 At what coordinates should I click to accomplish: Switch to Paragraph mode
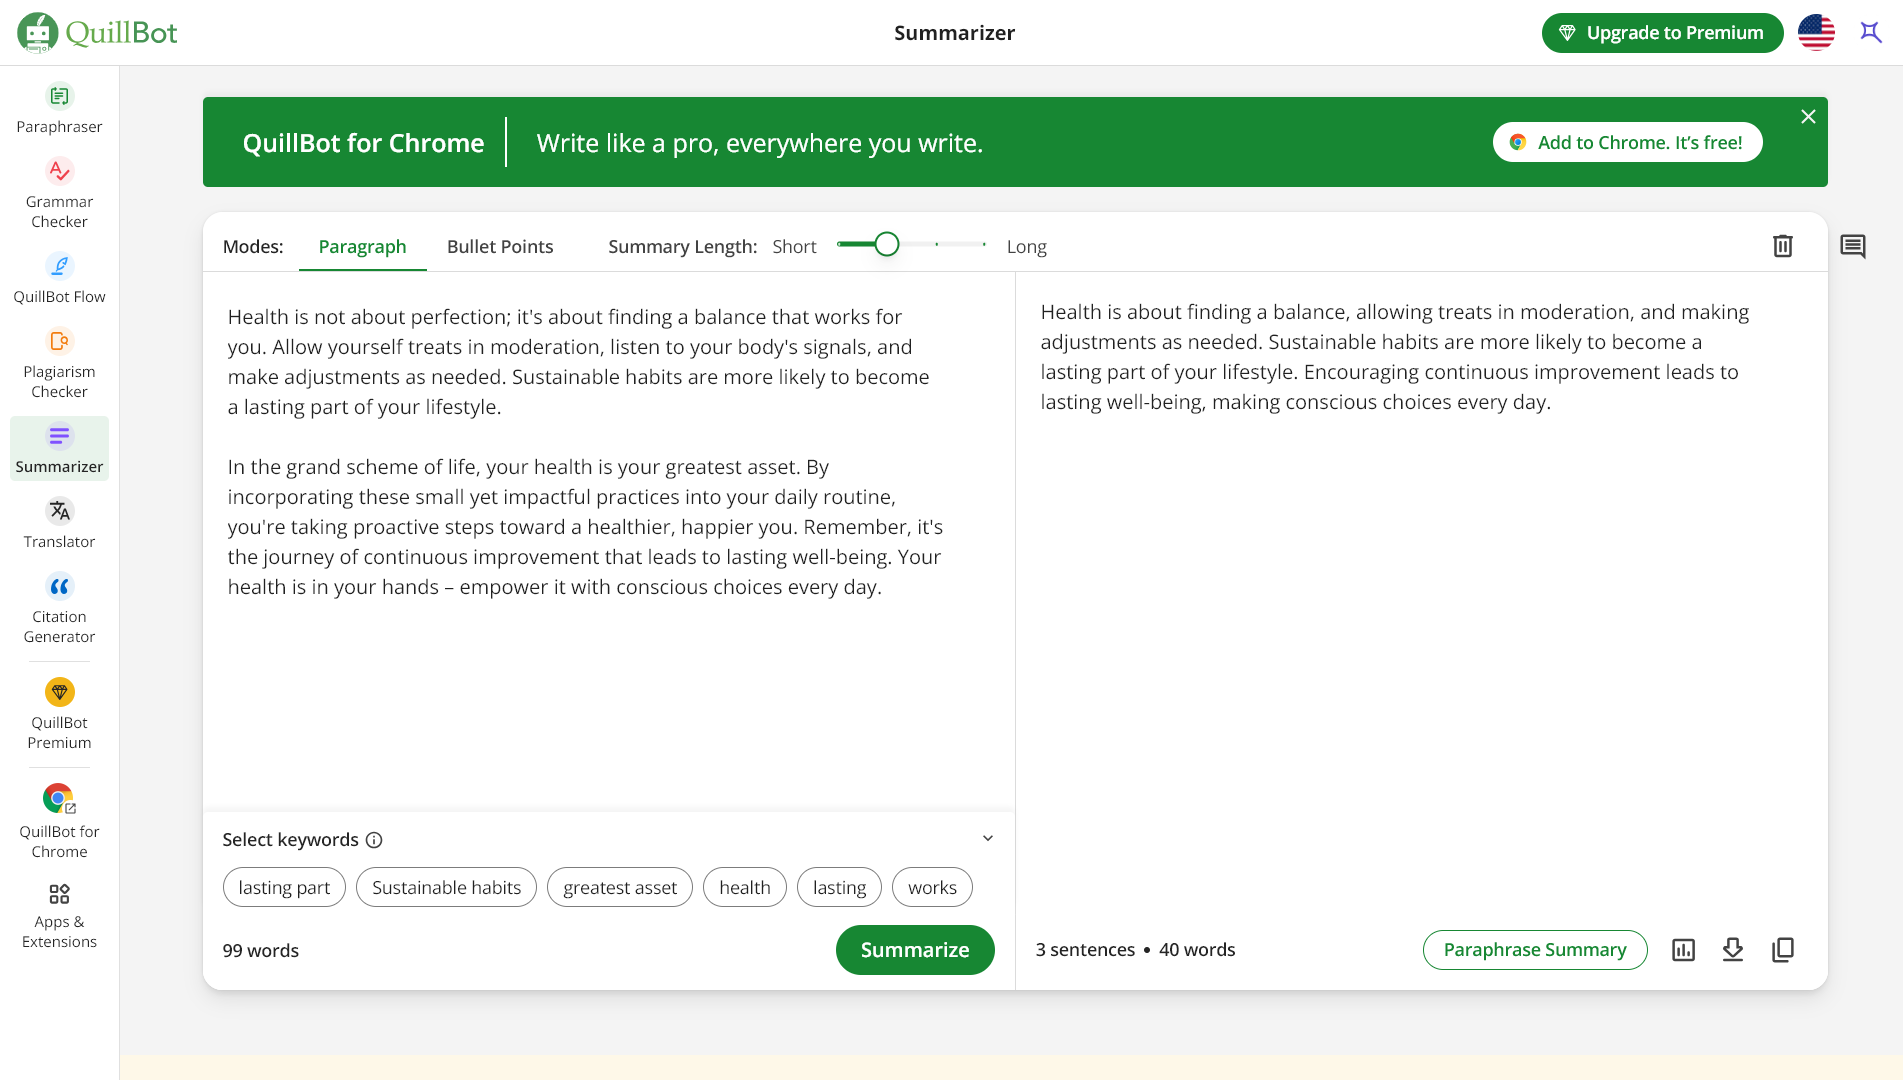[362, 247]
